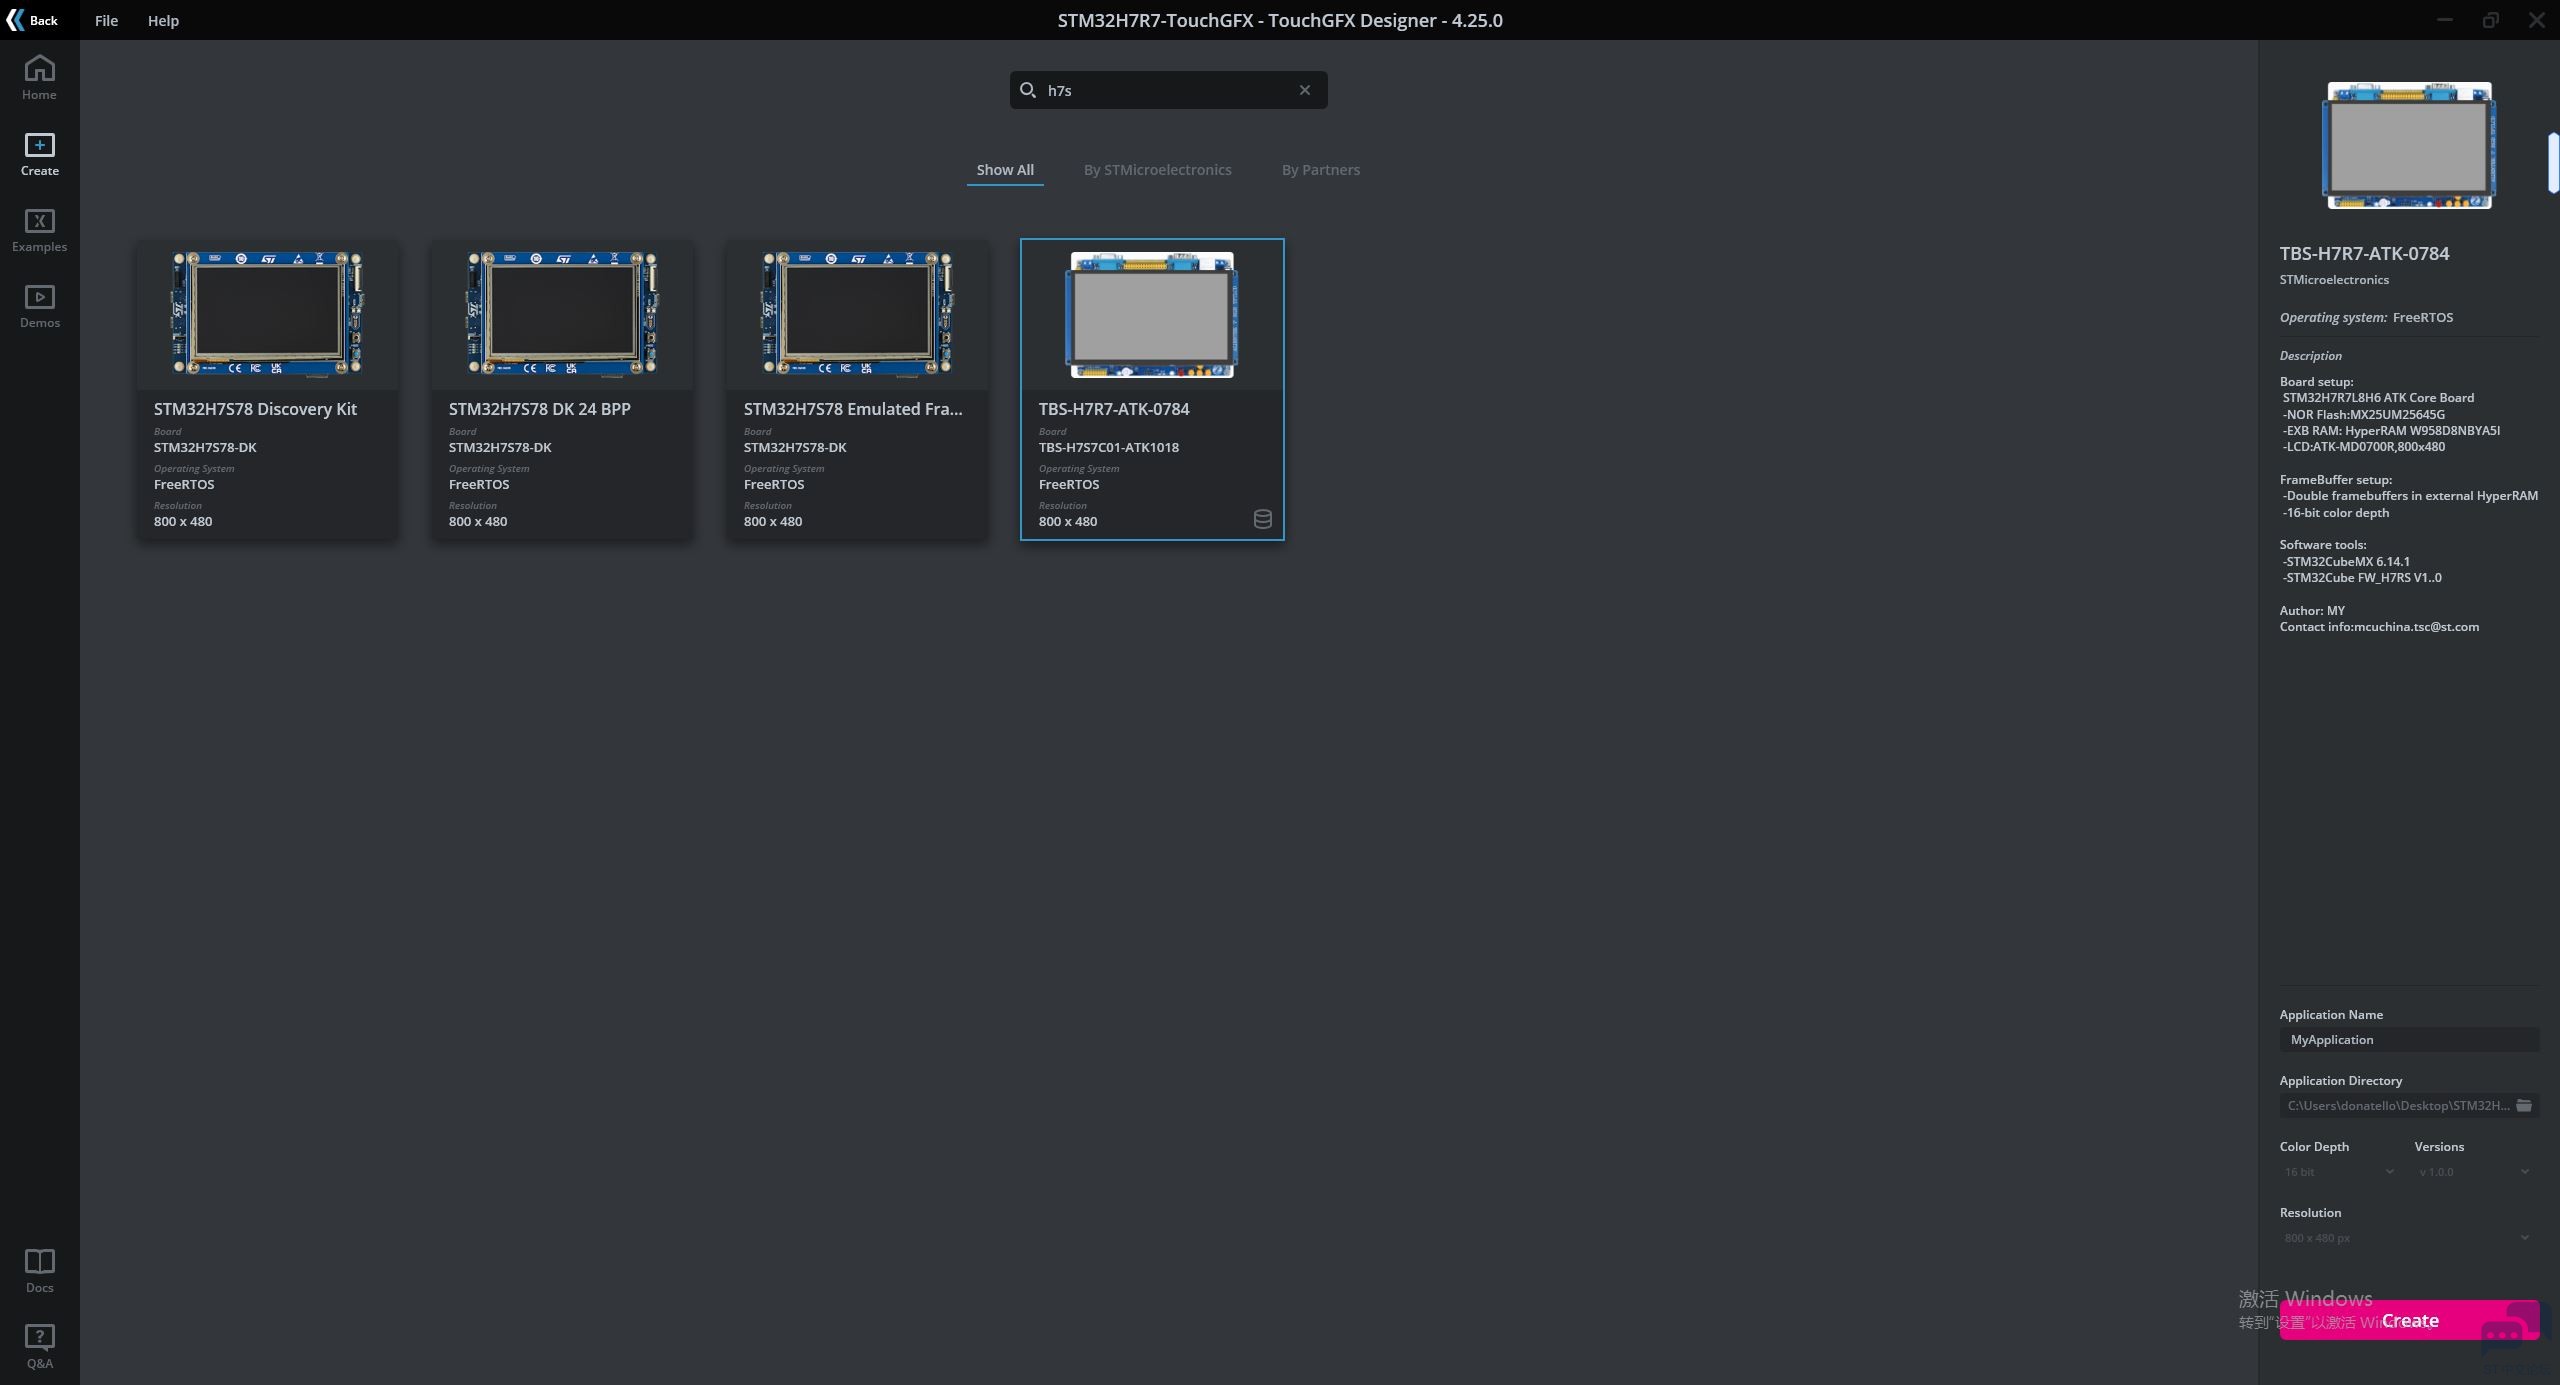The width and height of the screenshot is (2560, 1385).
Task: Switch to By STMicroelectronics tab
Action: pyautogui.click(x=1157, y=170)
